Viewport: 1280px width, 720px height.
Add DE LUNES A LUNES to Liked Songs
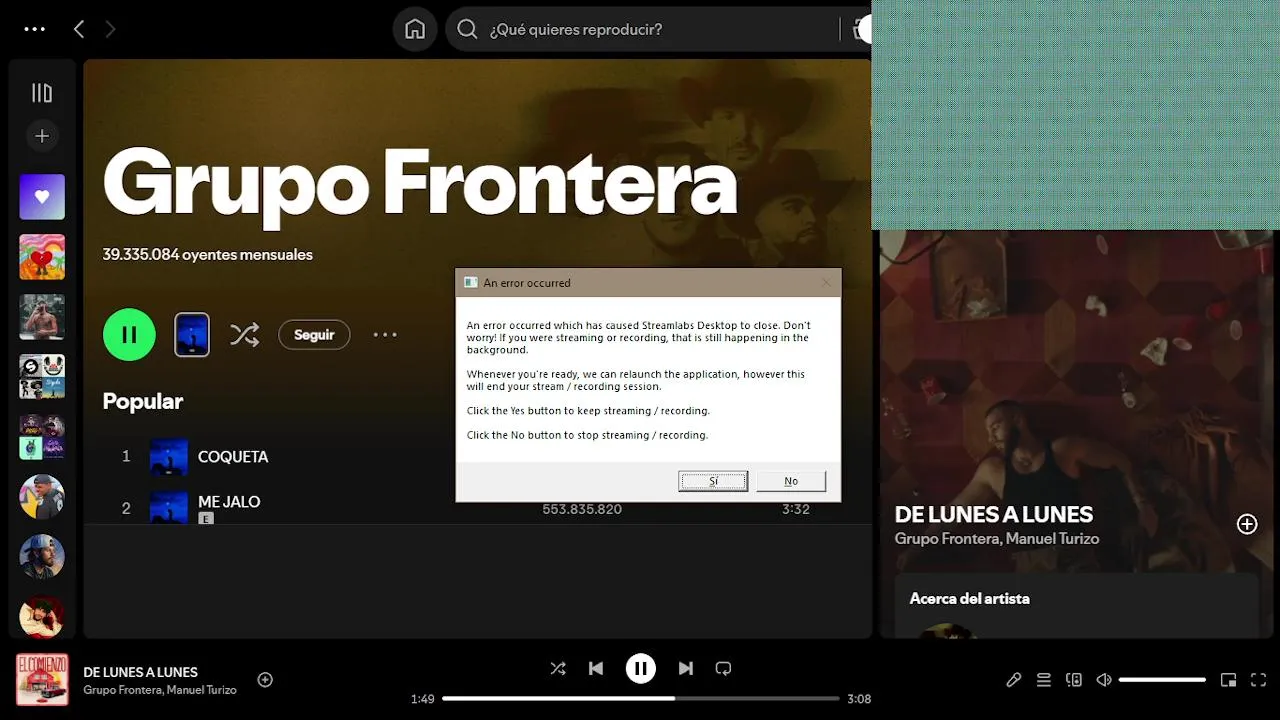pyautogui.click(x=1247, y=524)
